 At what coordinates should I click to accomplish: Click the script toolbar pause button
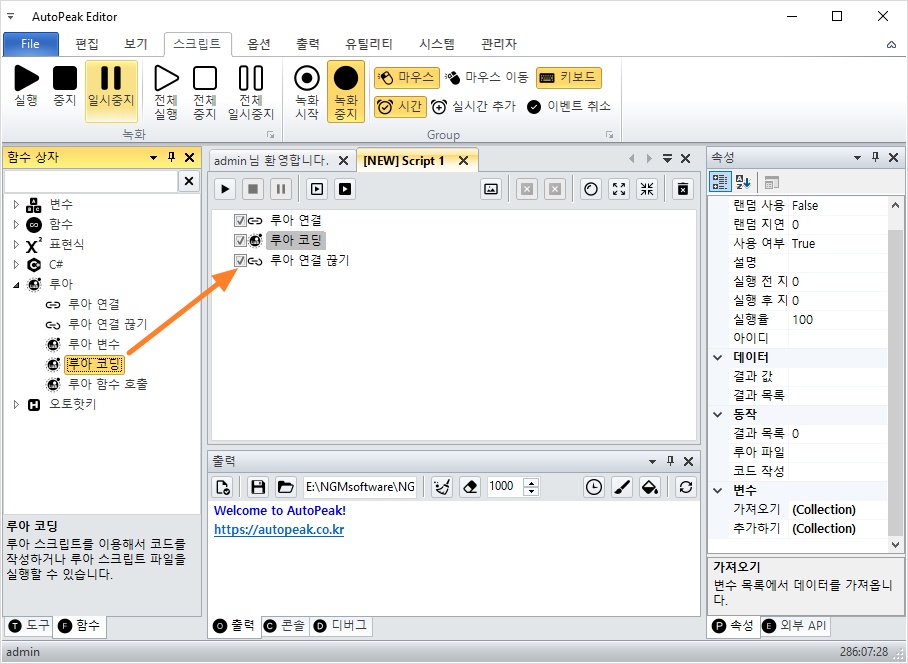click(281, 189)
